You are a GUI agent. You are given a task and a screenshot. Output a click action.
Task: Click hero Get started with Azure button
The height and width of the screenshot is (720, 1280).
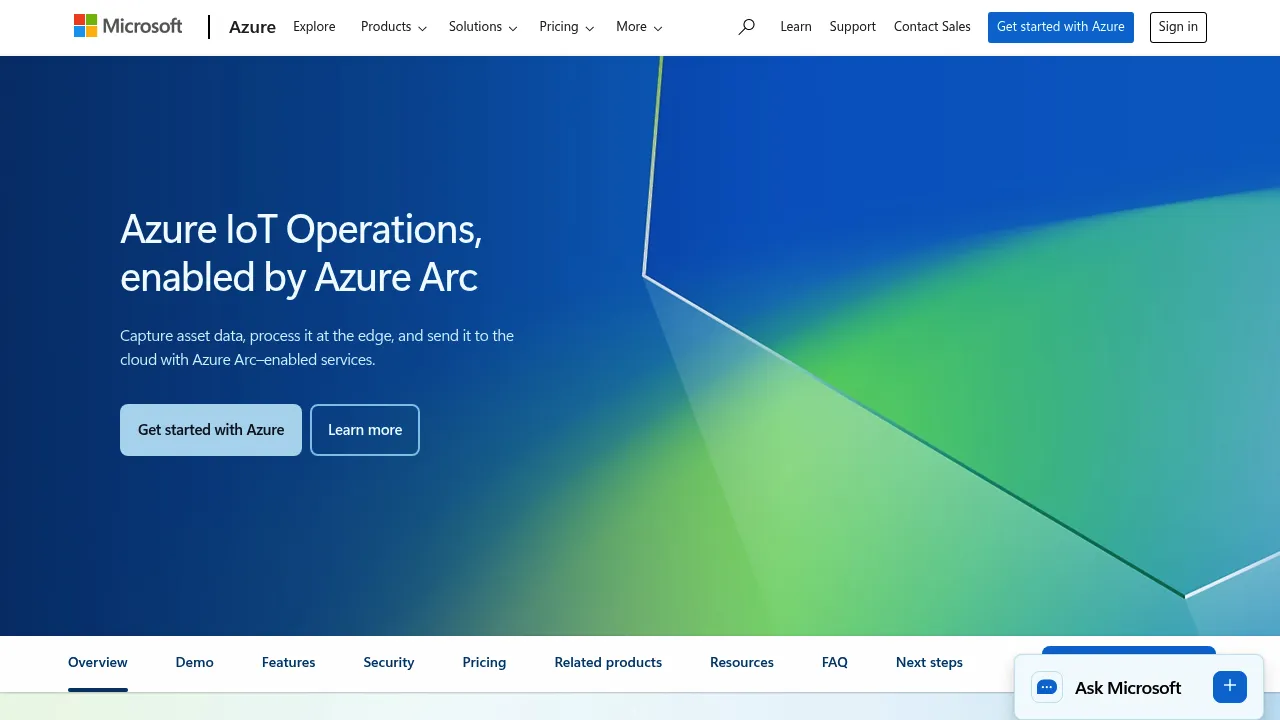211,430
